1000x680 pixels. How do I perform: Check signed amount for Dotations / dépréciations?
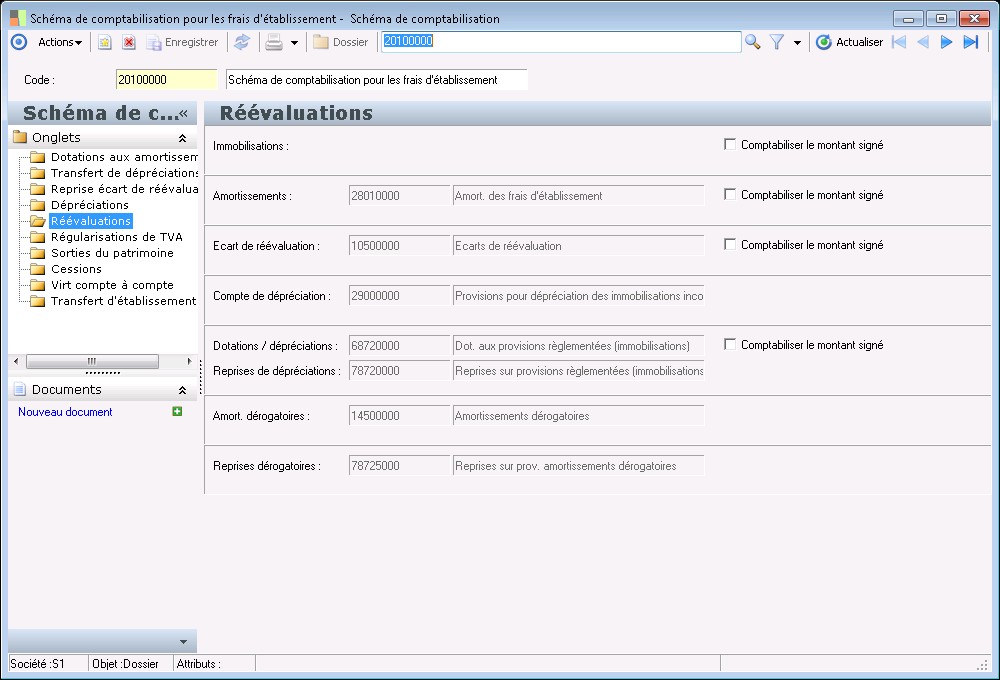[730, 345]
